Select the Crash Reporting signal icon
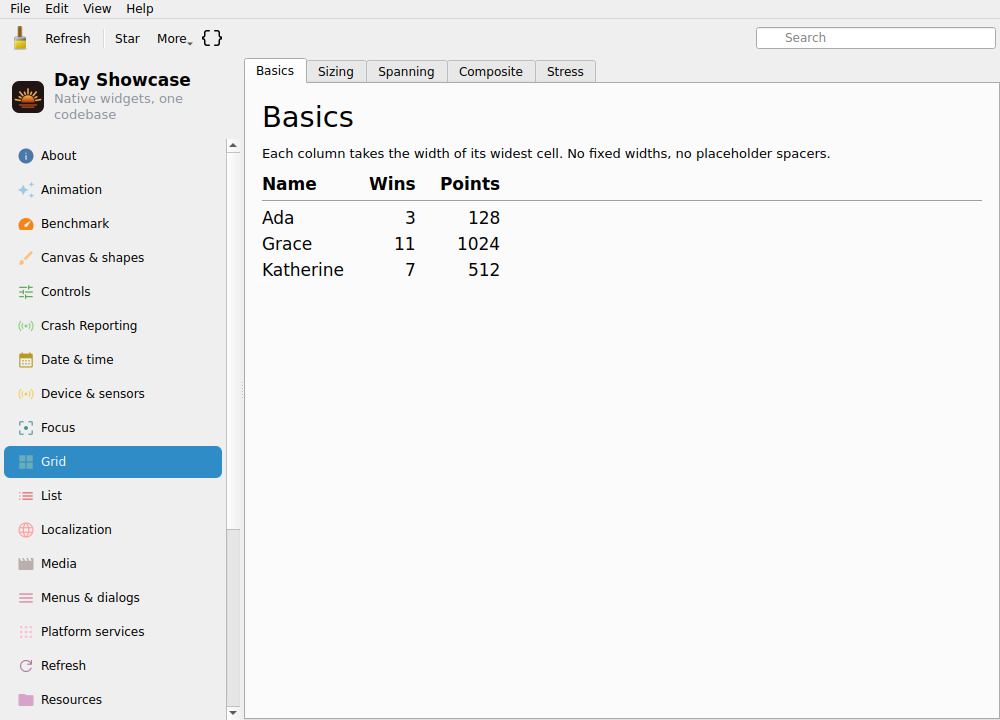The width and height of the screenshot is (1000, 720). 26,326
